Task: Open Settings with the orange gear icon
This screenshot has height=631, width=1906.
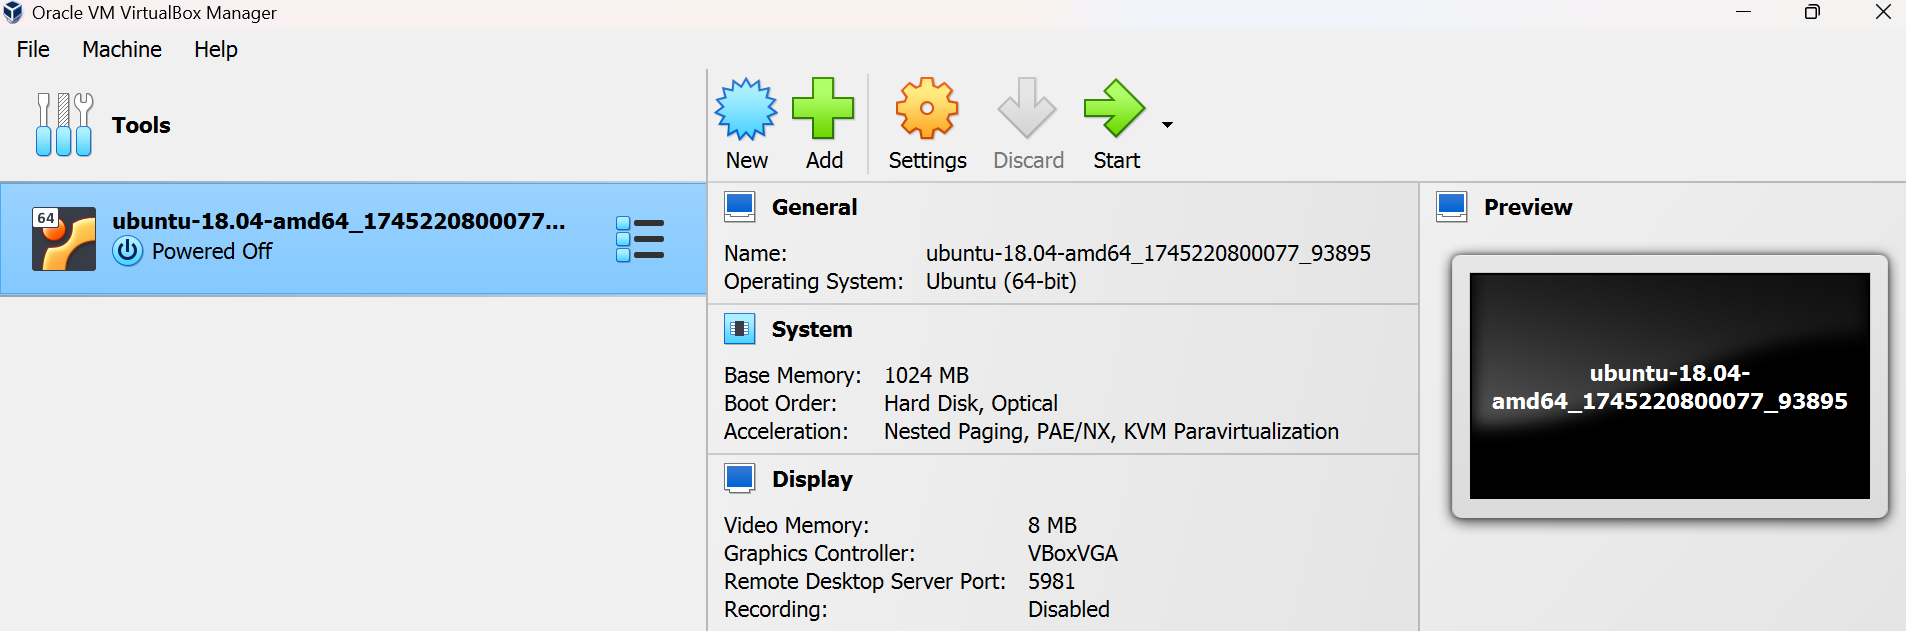Action: click(x=927, y=109)
